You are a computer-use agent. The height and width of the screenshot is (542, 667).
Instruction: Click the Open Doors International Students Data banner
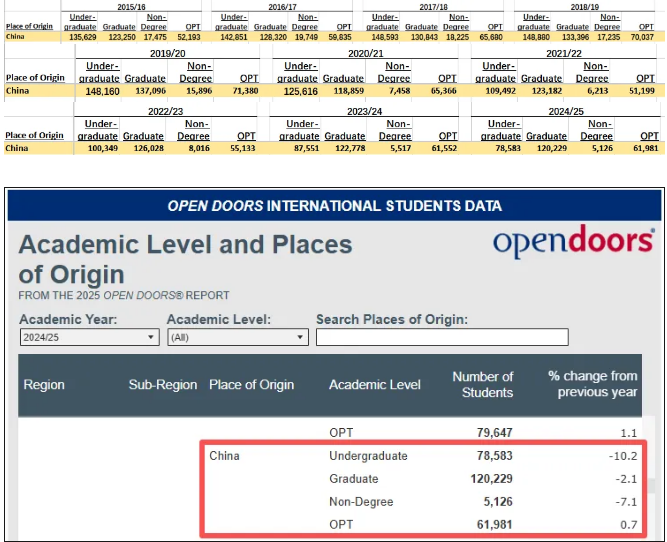pyautogui.click(x=334, y=206)
